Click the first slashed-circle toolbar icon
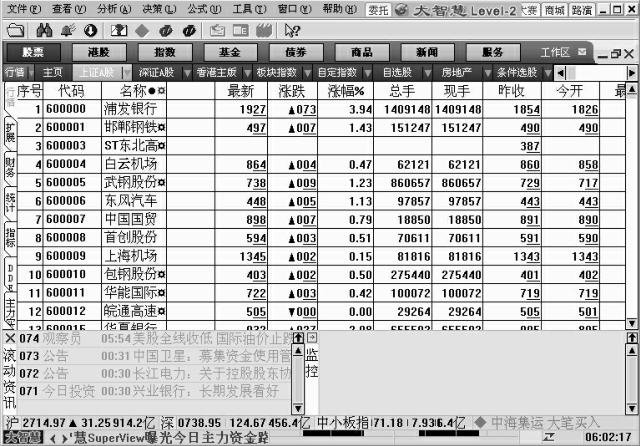The image size is (640, 446). coord(165,31)
